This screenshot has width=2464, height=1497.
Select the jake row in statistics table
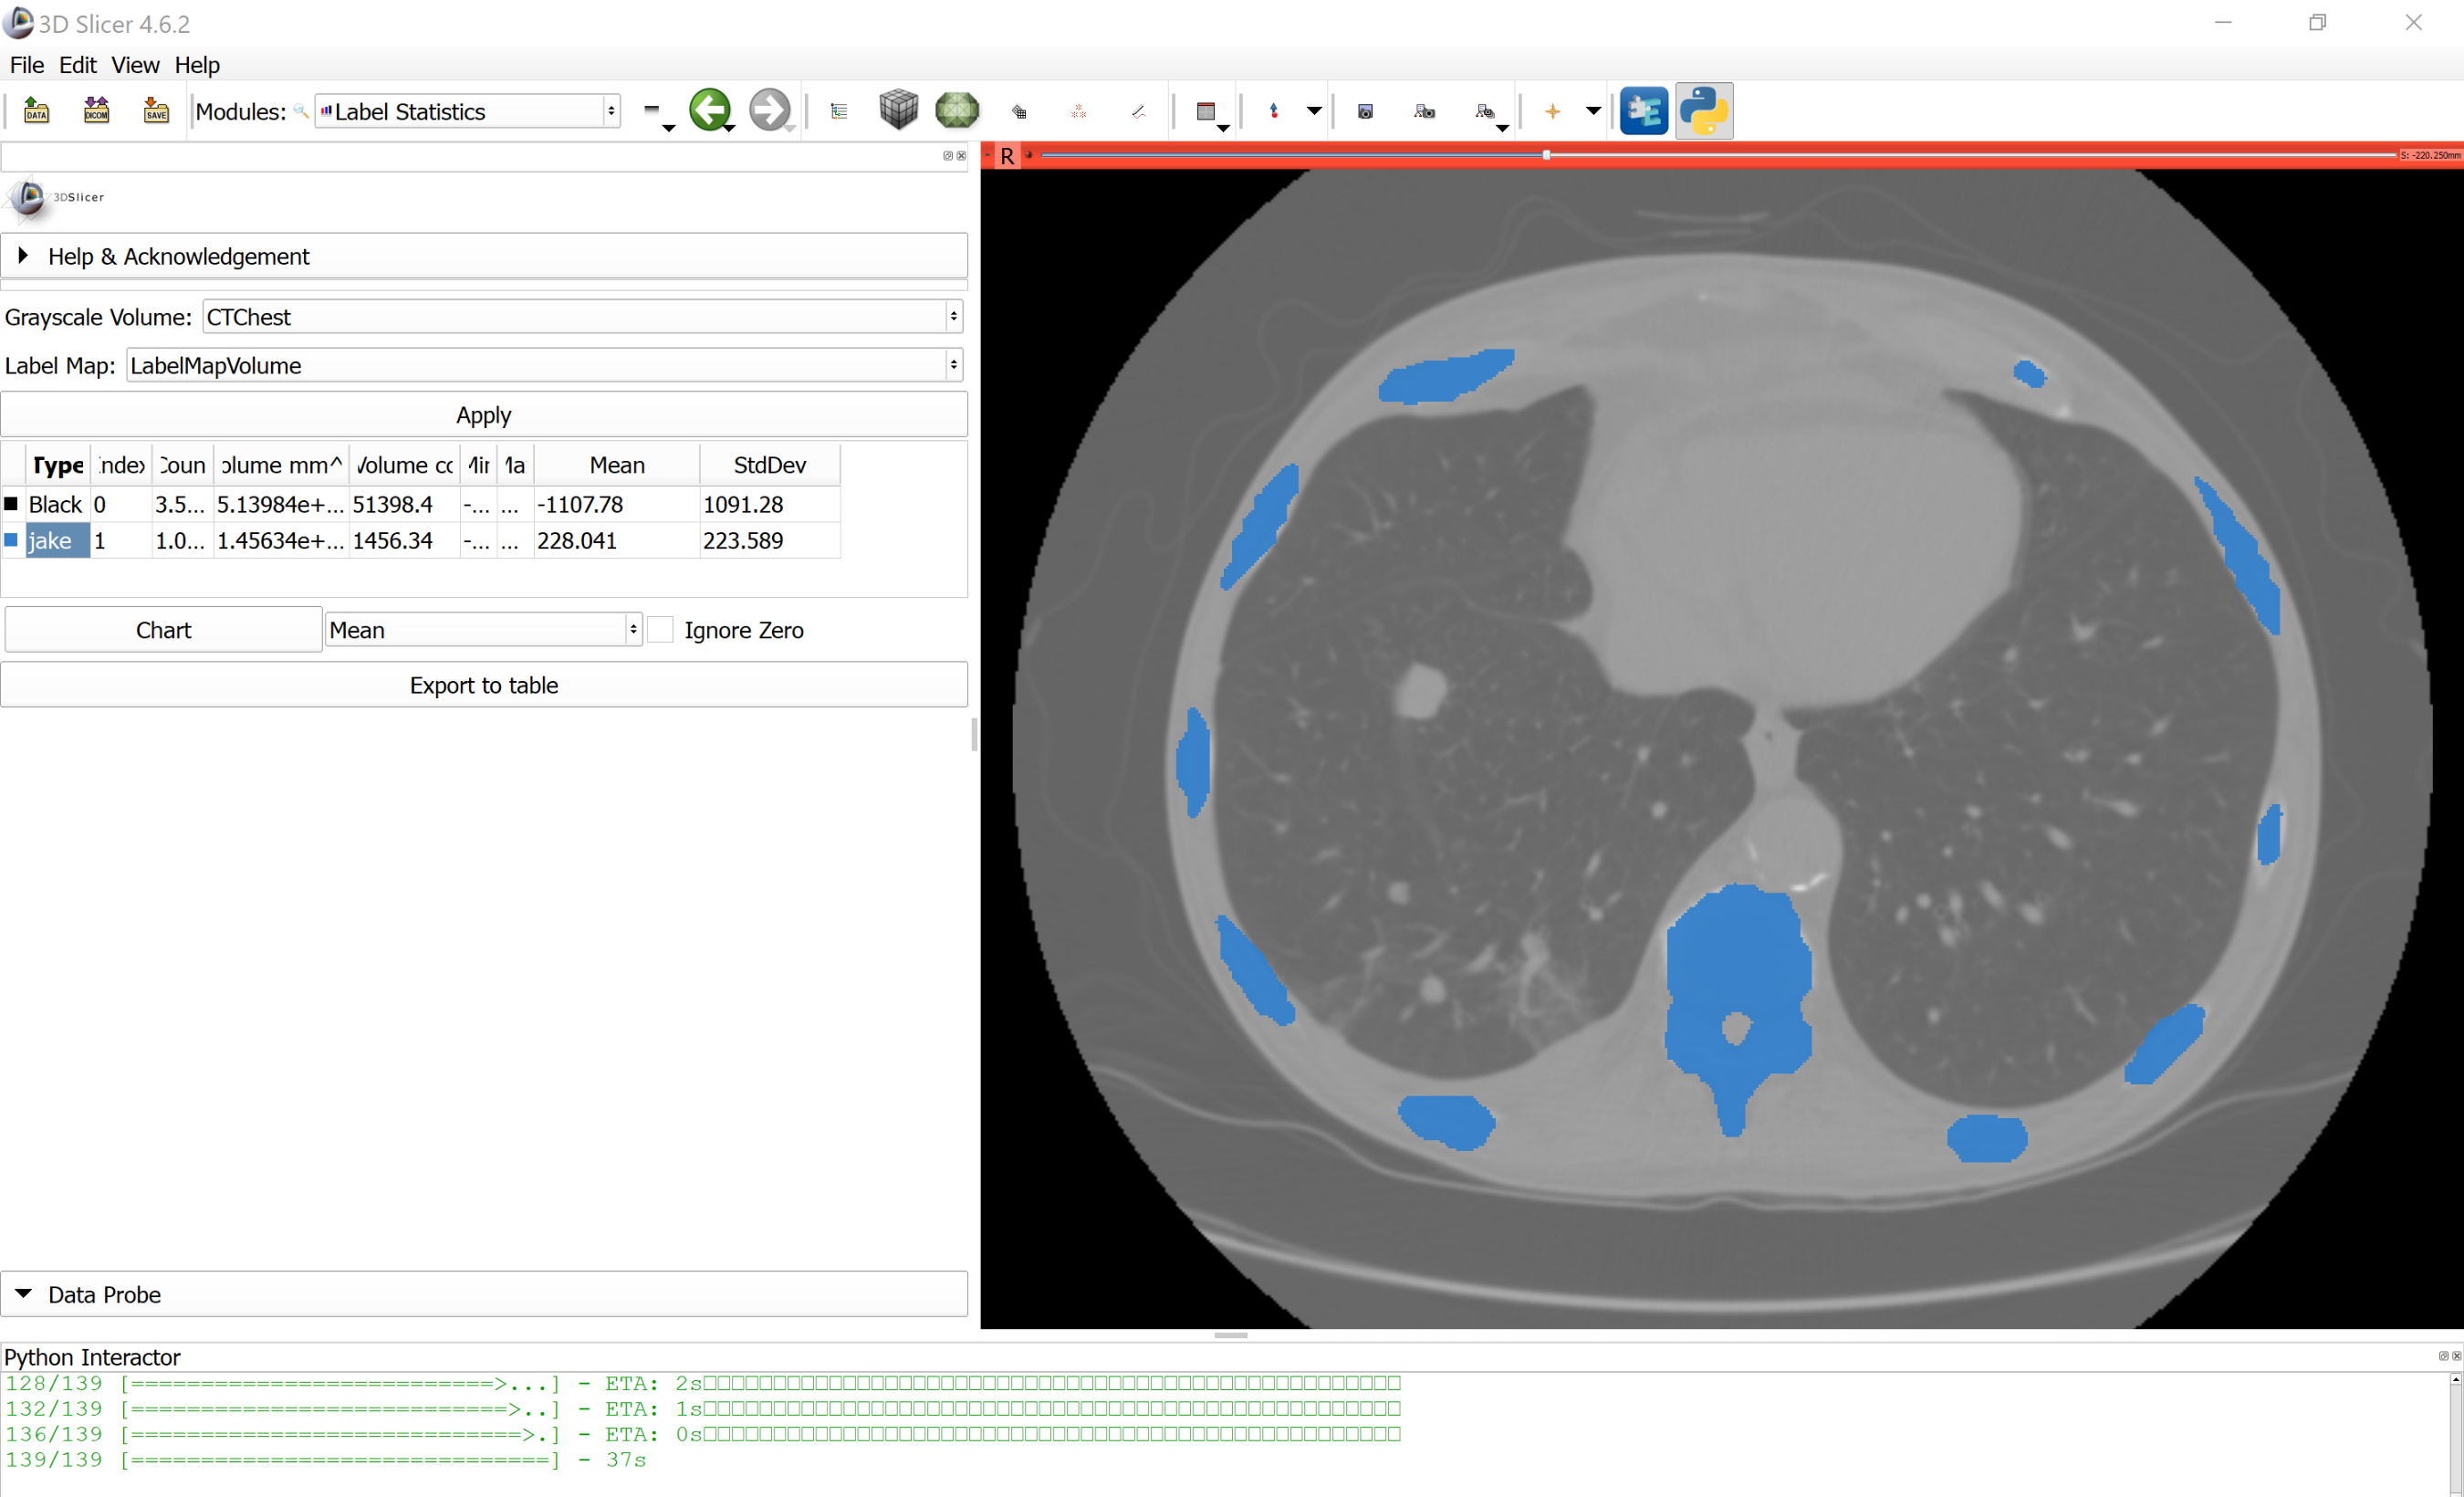tap(56, 541)
